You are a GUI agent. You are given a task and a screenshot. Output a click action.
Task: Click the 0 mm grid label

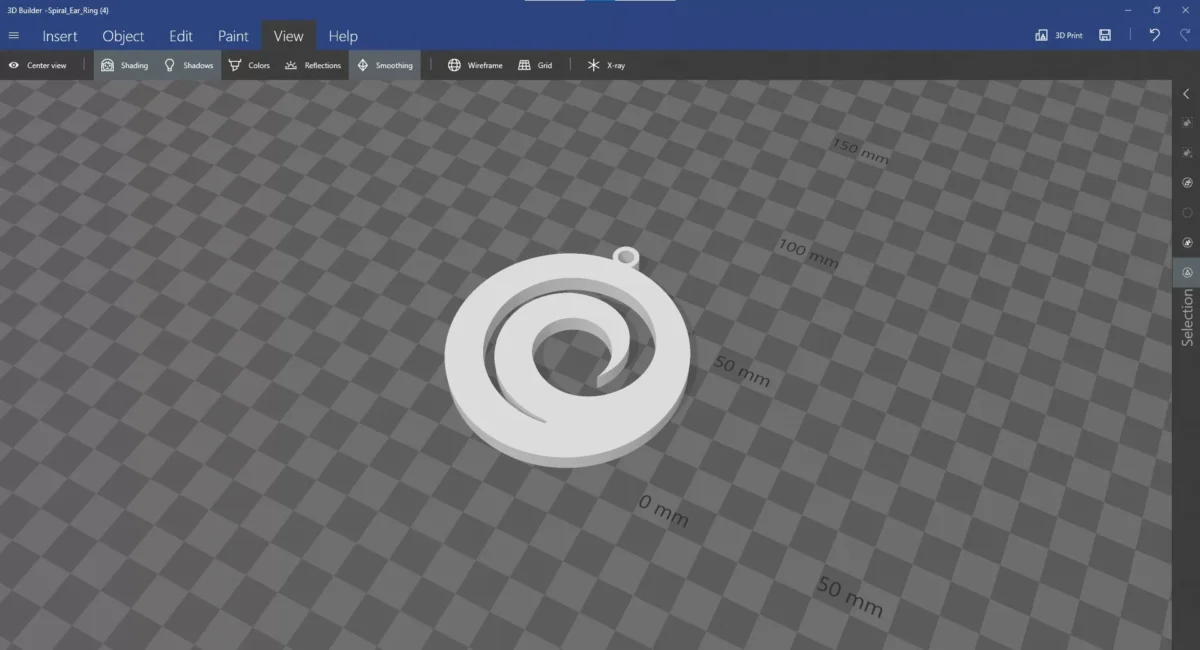point(664,511)
